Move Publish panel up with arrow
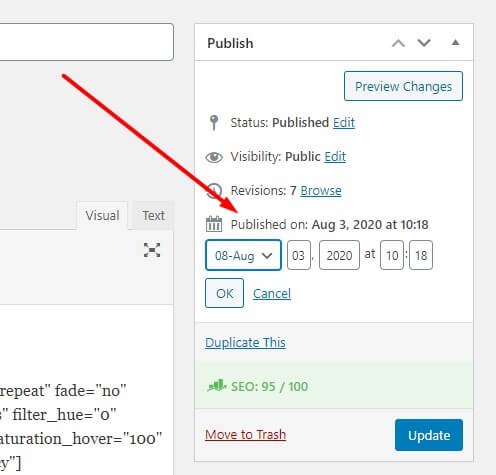The width and height of the screenshot is (496, 475). pos(398,43)
